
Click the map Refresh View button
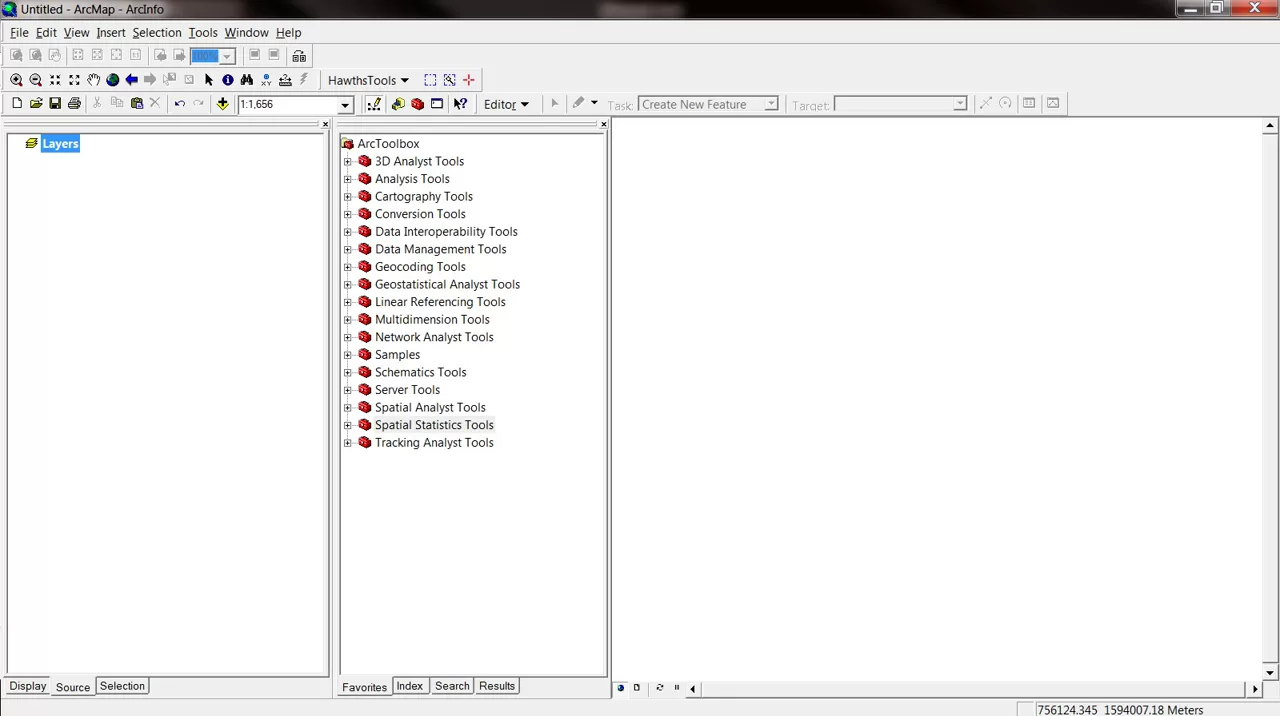click(x=659, y=688)
